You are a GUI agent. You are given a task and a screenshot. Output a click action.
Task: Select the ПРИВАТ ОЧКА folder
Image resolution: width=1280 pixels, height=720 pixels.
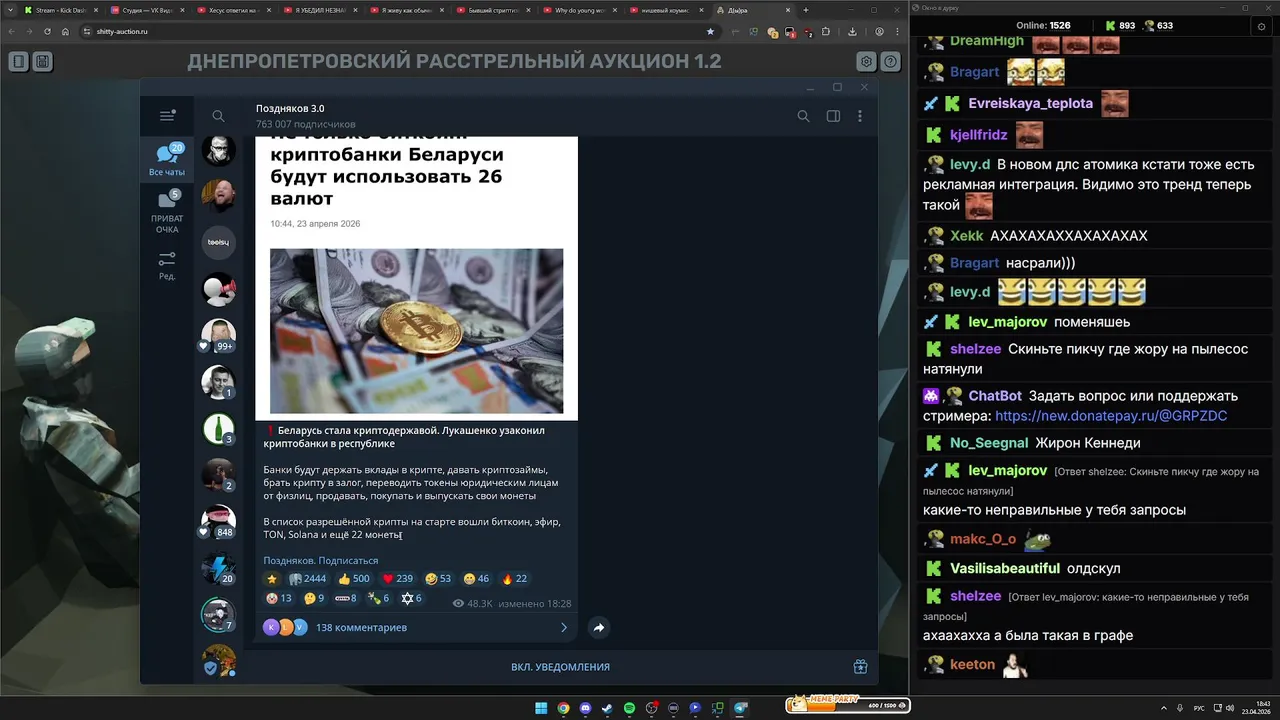[167, 213]
